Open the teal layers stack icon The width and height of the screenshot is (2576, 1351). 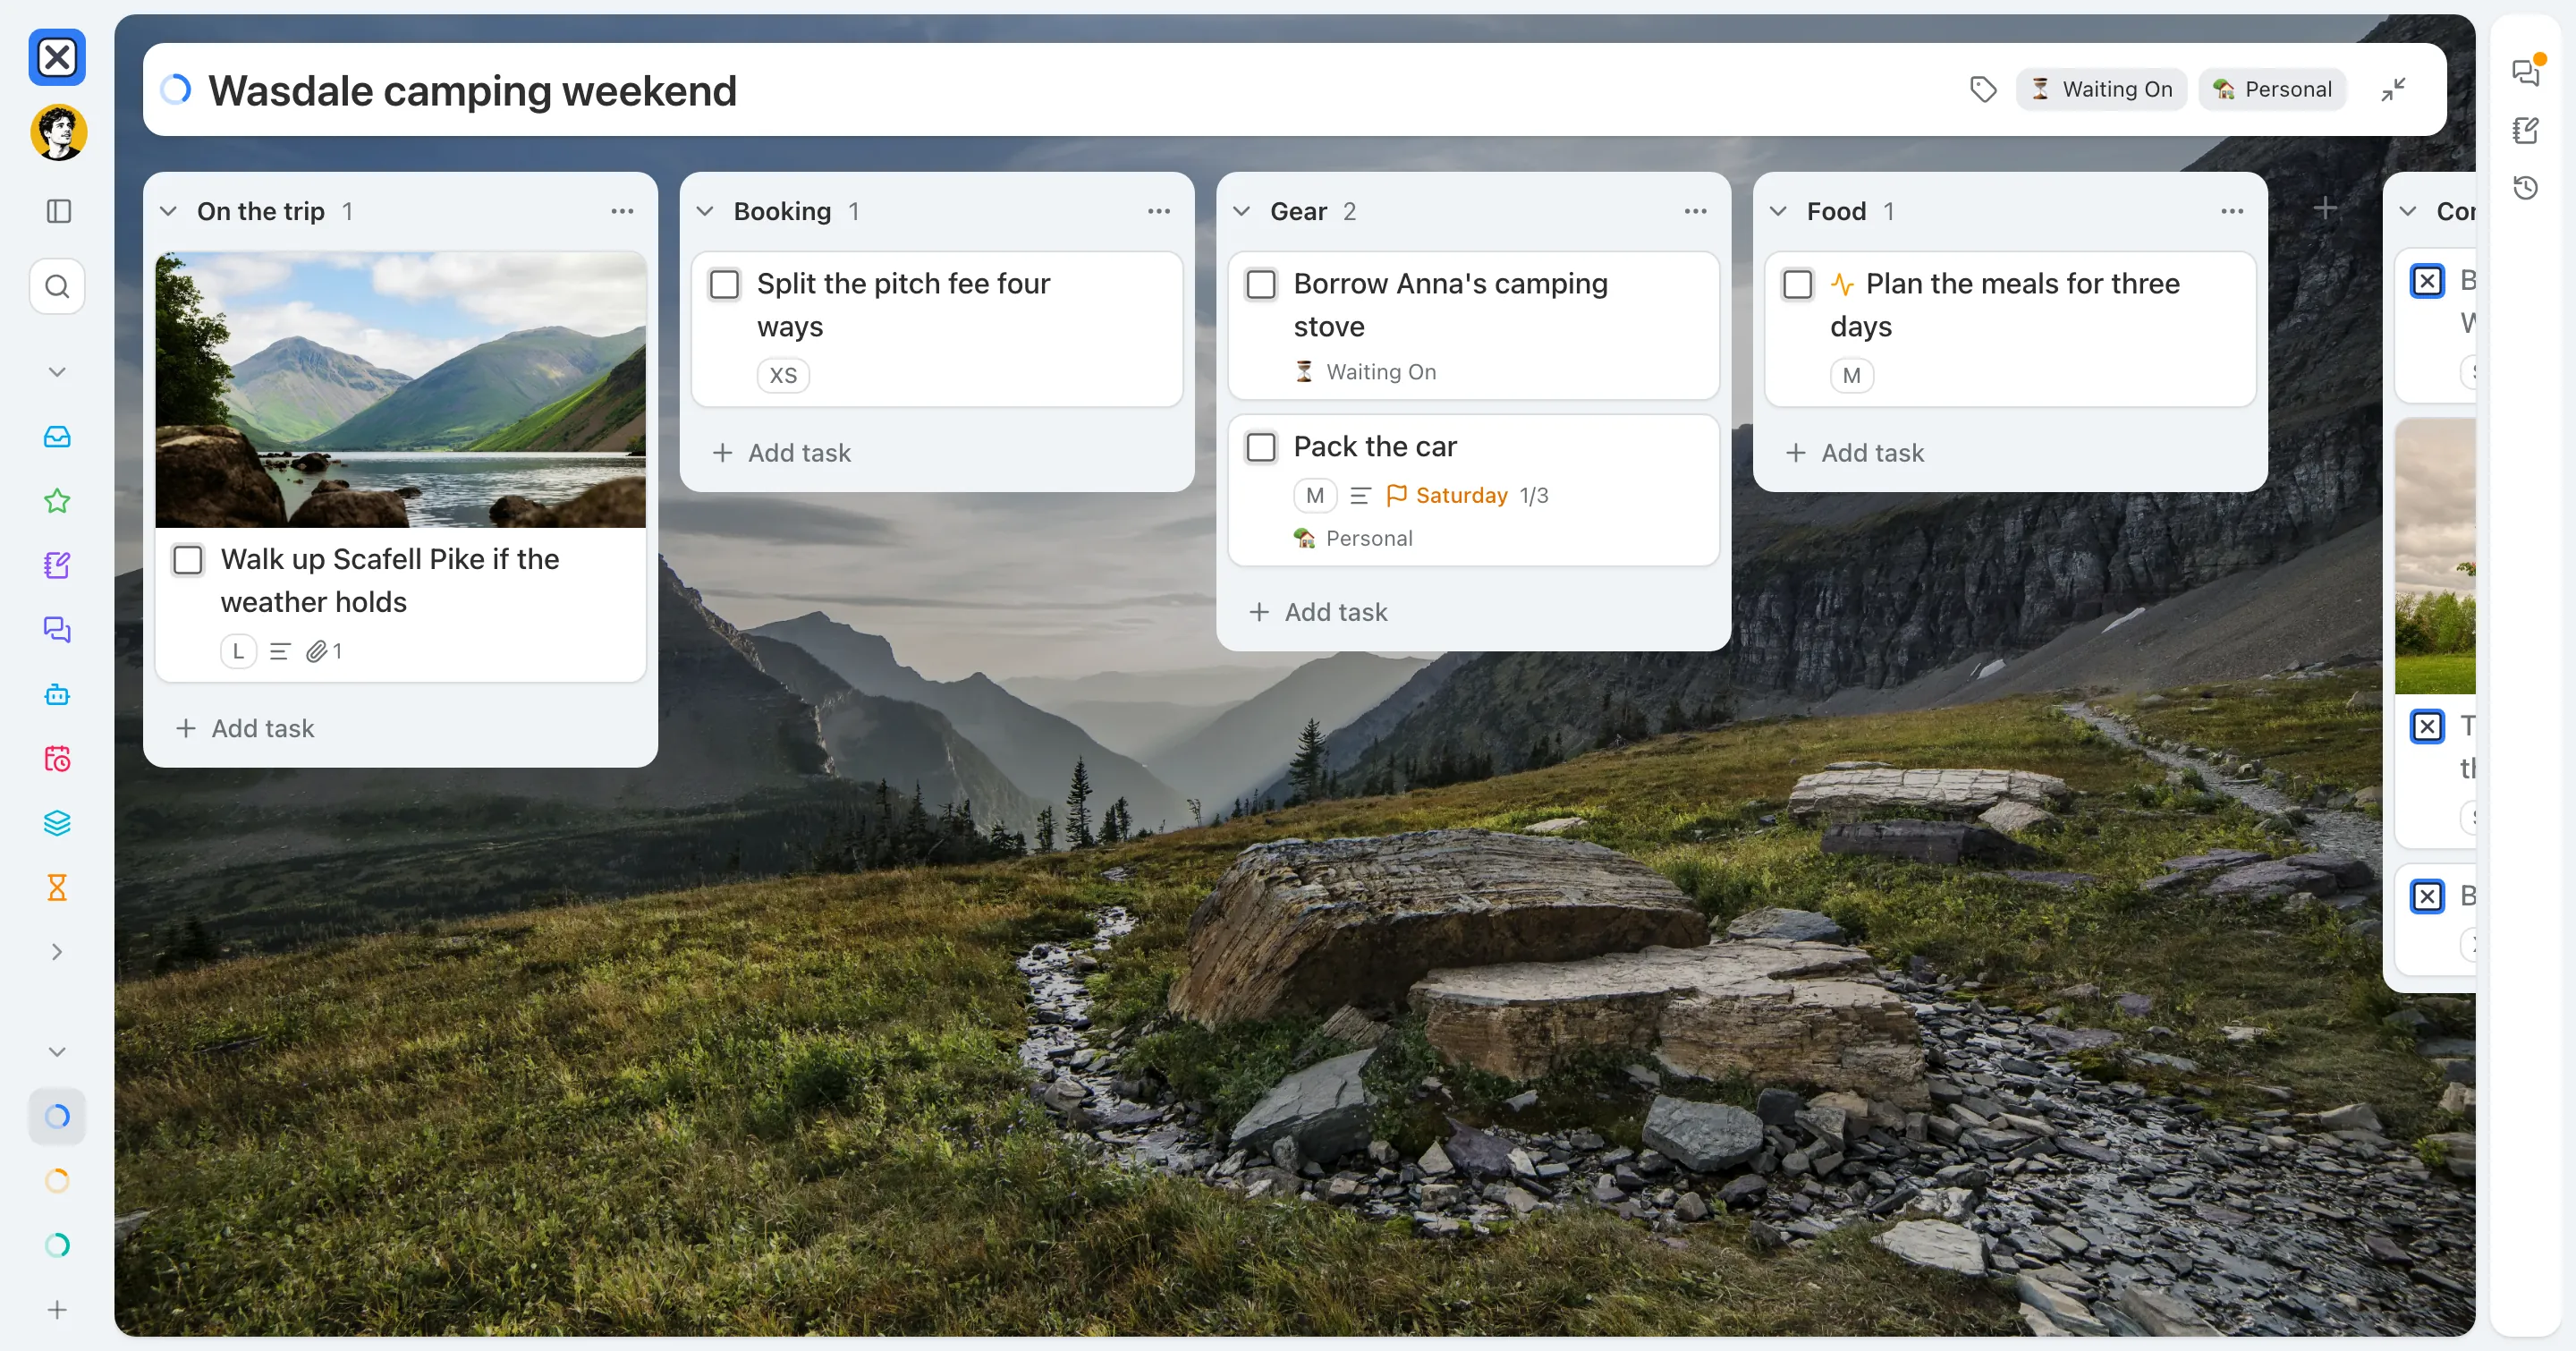click(x=57, y=823)
